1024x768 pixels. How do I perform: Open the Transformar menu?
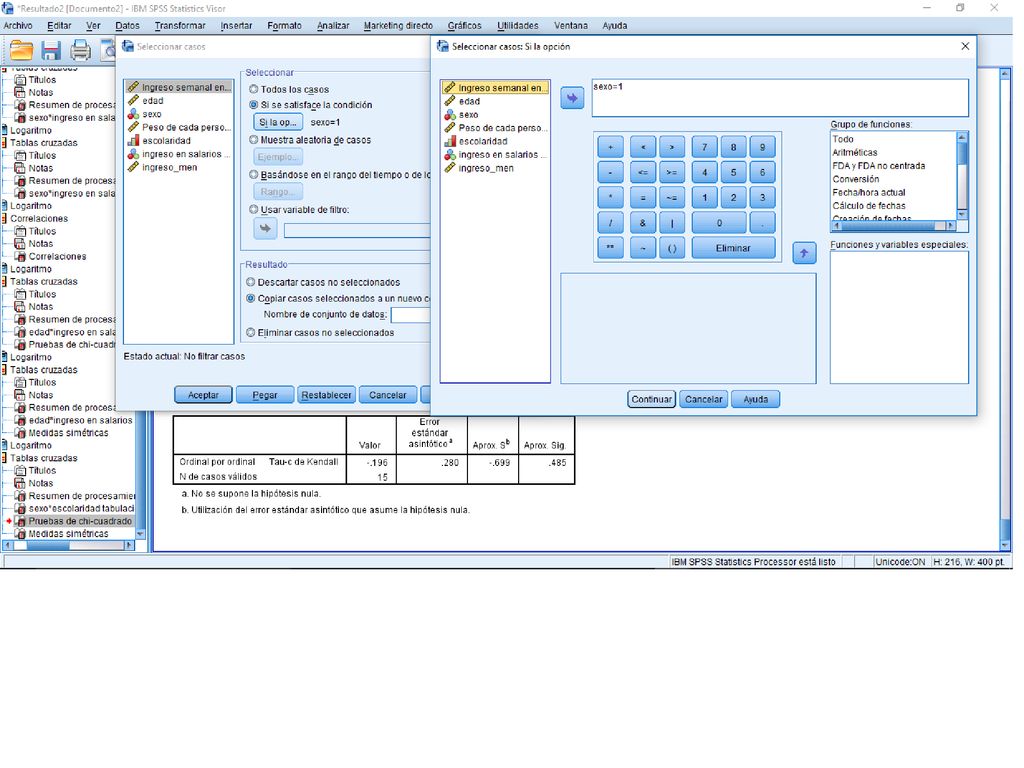(180, 25)
